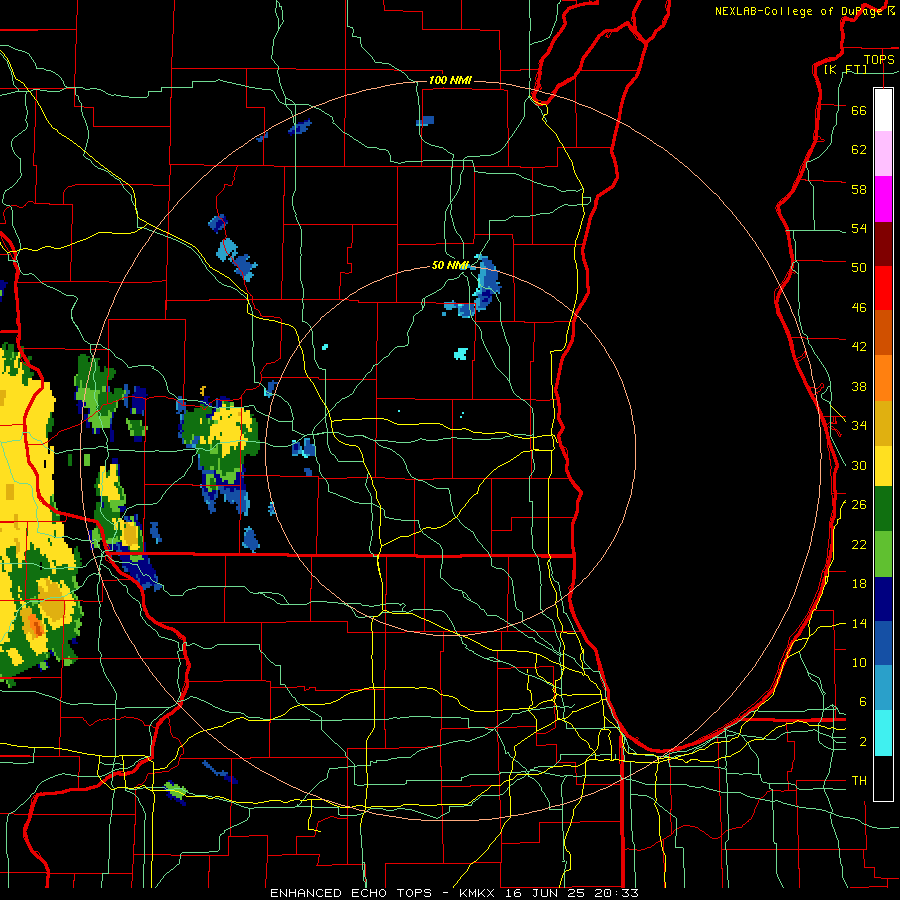
Task: Click the 38 value on the legend
Action: click(x=859, y=386)
